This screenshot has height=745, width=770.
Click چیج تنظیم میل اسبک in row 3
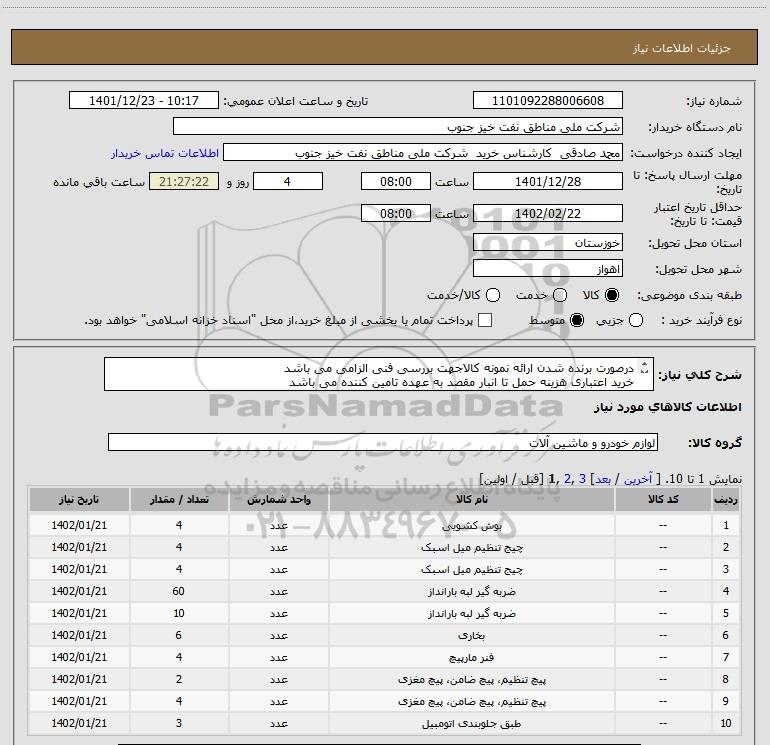471,570
